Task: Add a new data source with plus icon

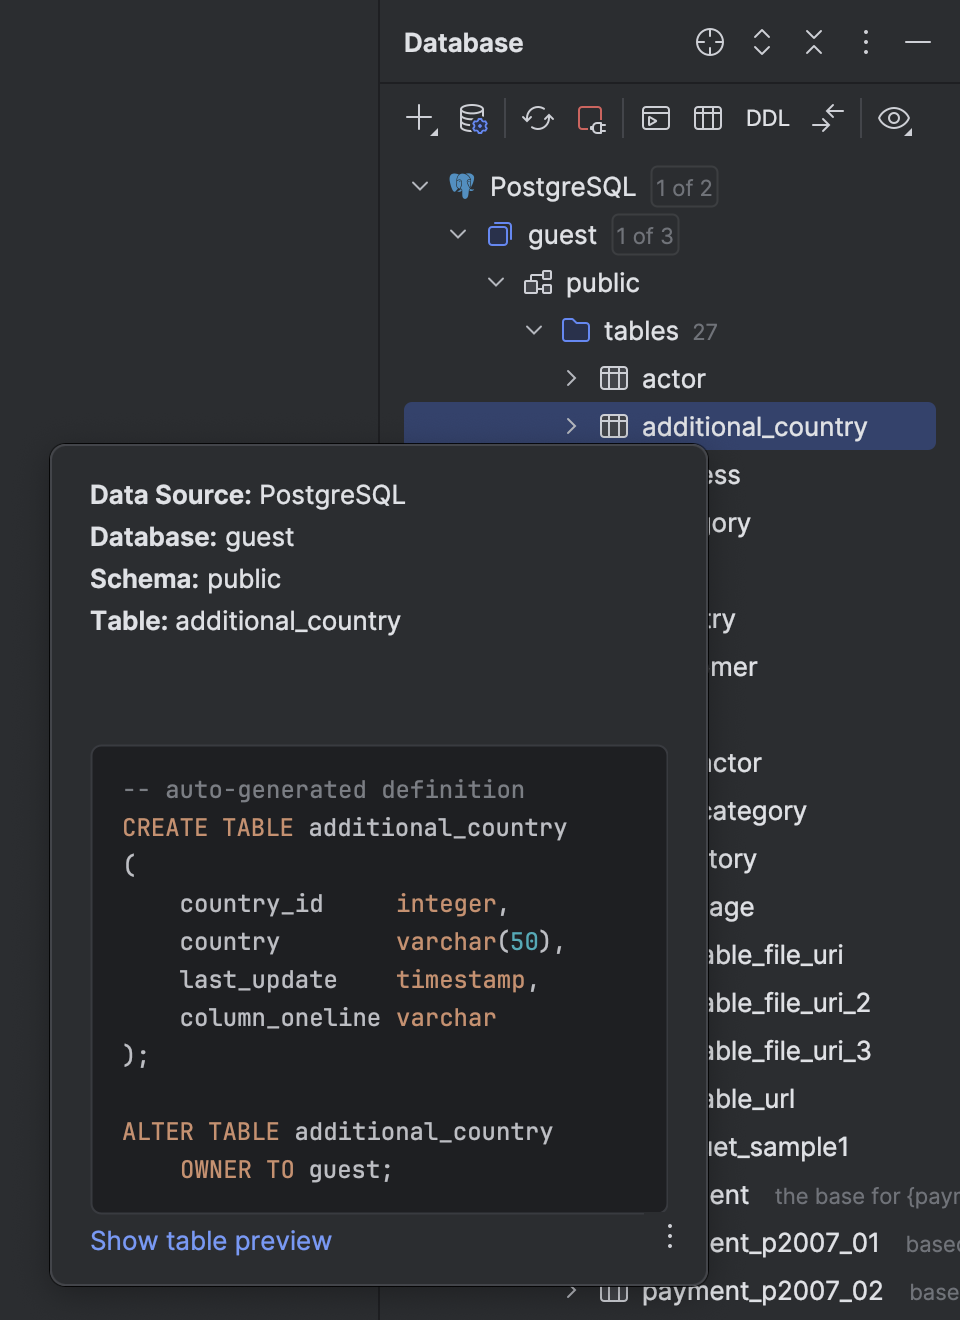Action: [x=418, y=118]
